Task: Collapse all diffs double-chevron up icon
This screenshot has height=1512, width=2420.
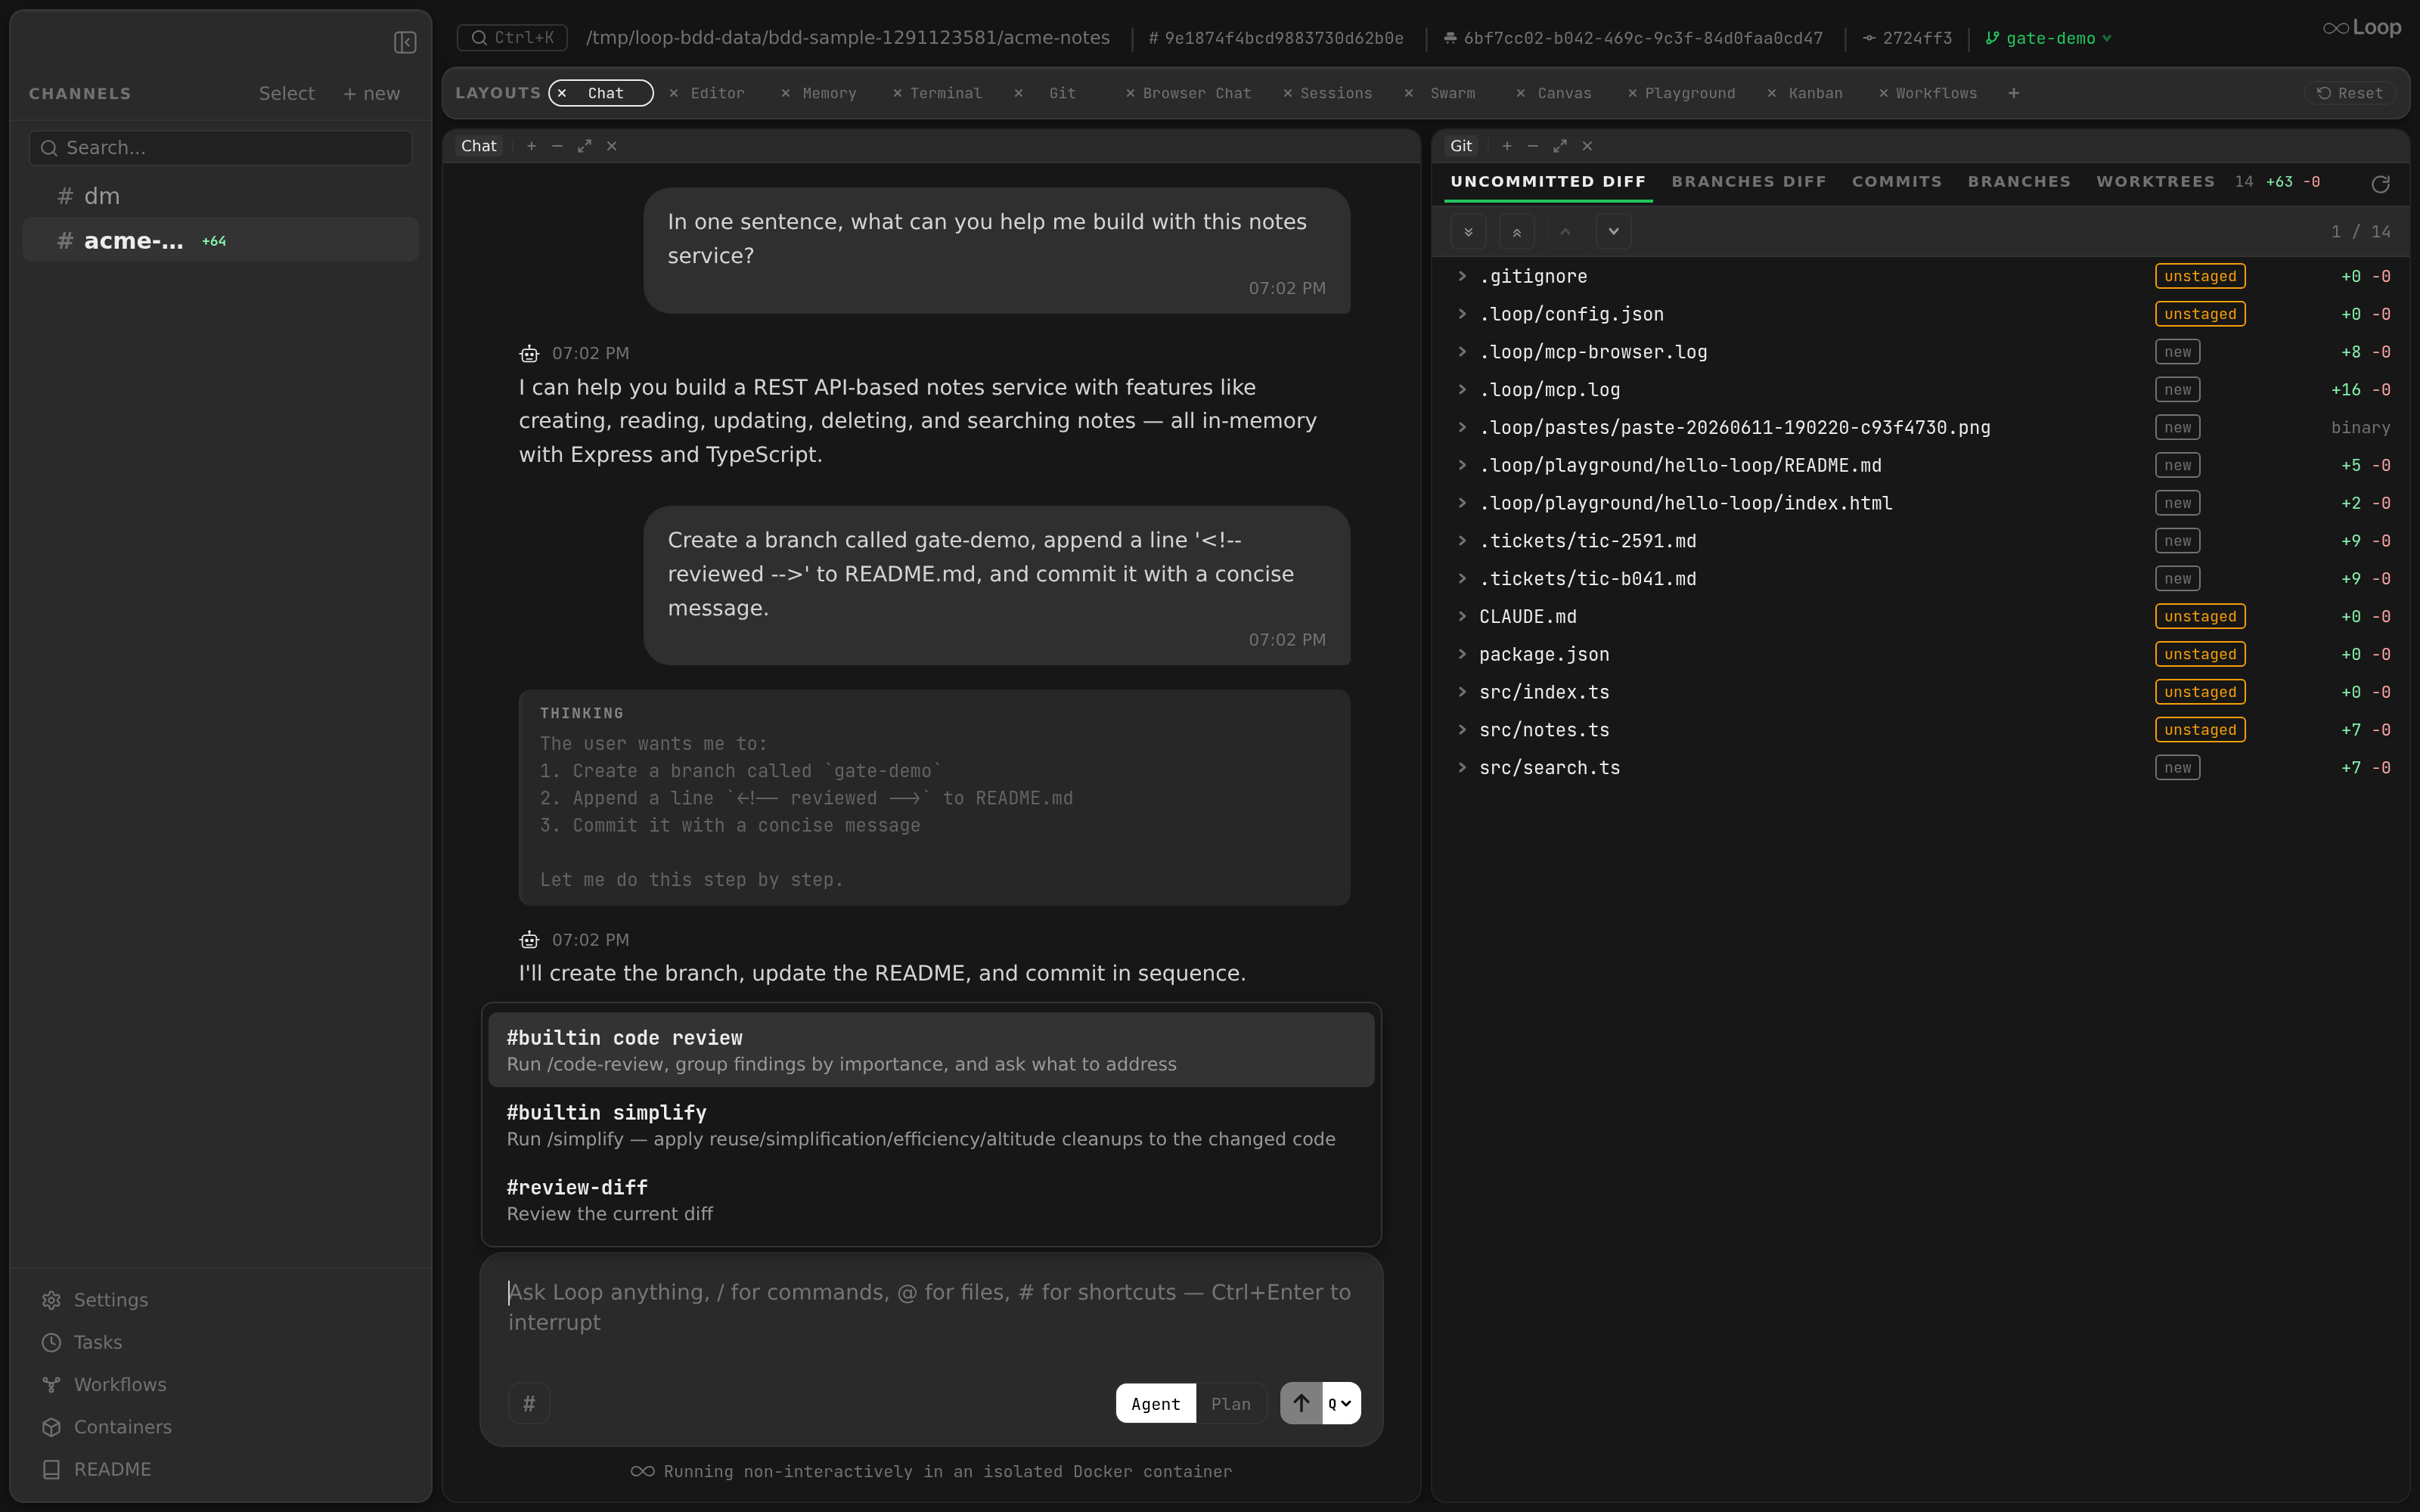Action: [x=1517, y=232]
